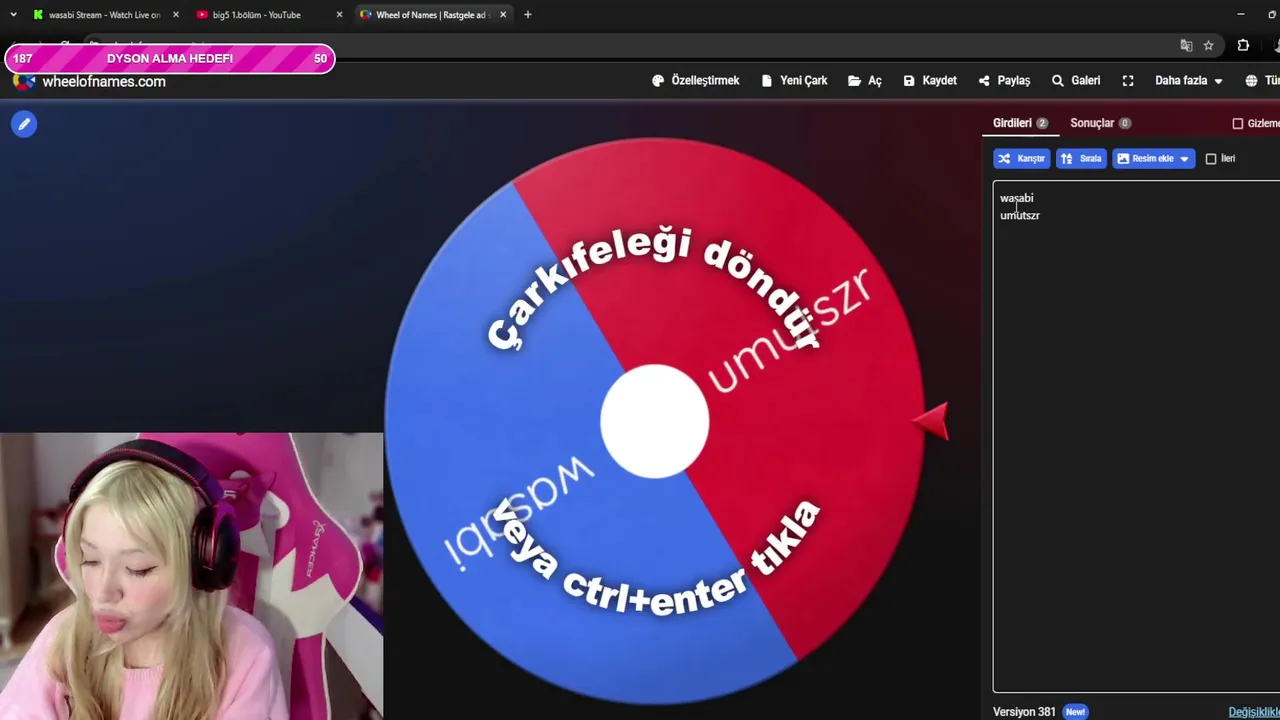Viewport: 1280px width, 720px height.
Task: Click wheelofnames.com site logo
Action: point(90,81)
